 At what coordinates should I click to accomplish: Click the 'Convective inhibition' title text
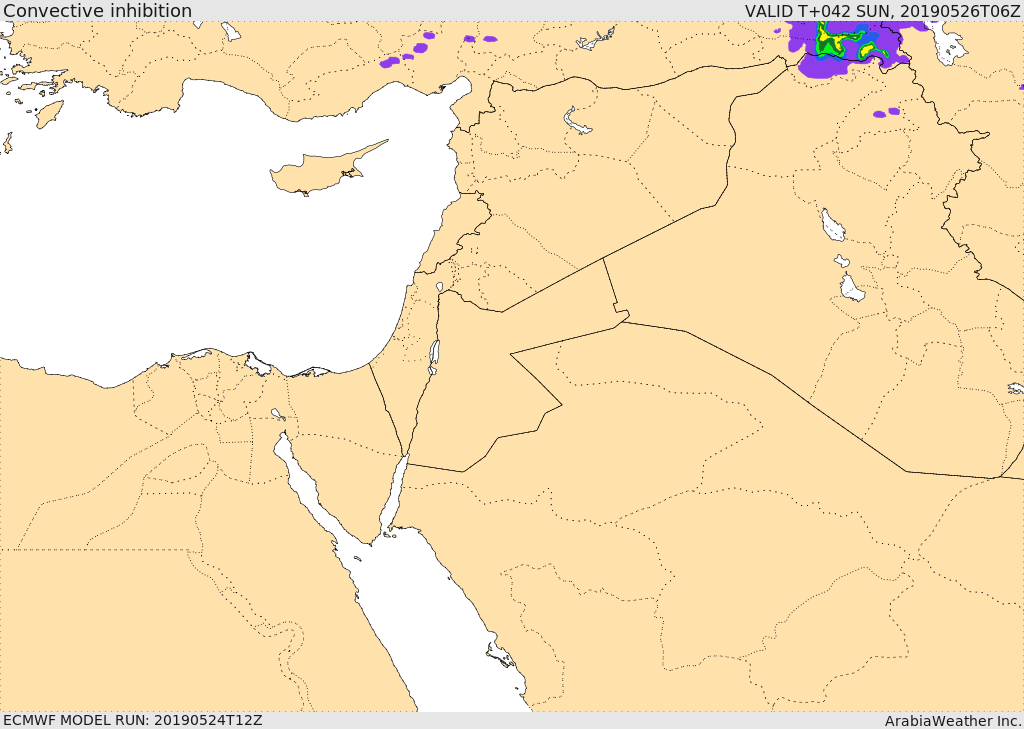pos(97,10)
